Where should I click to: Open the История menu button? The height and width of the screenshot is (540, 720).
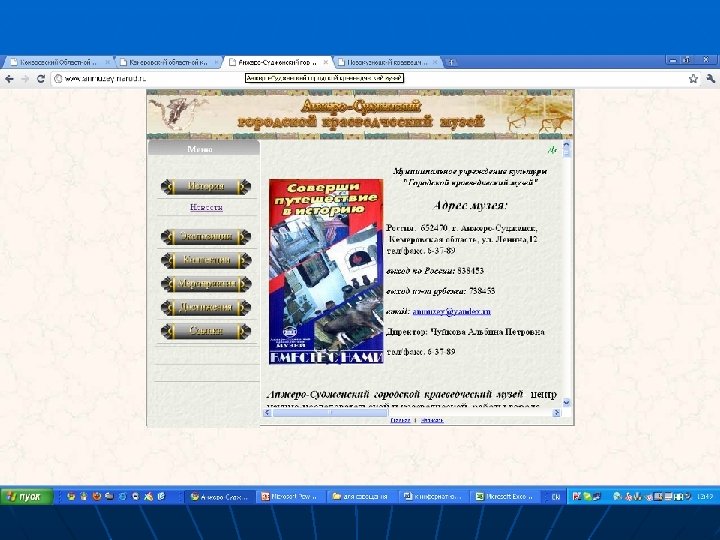click(x=206, y=186)
